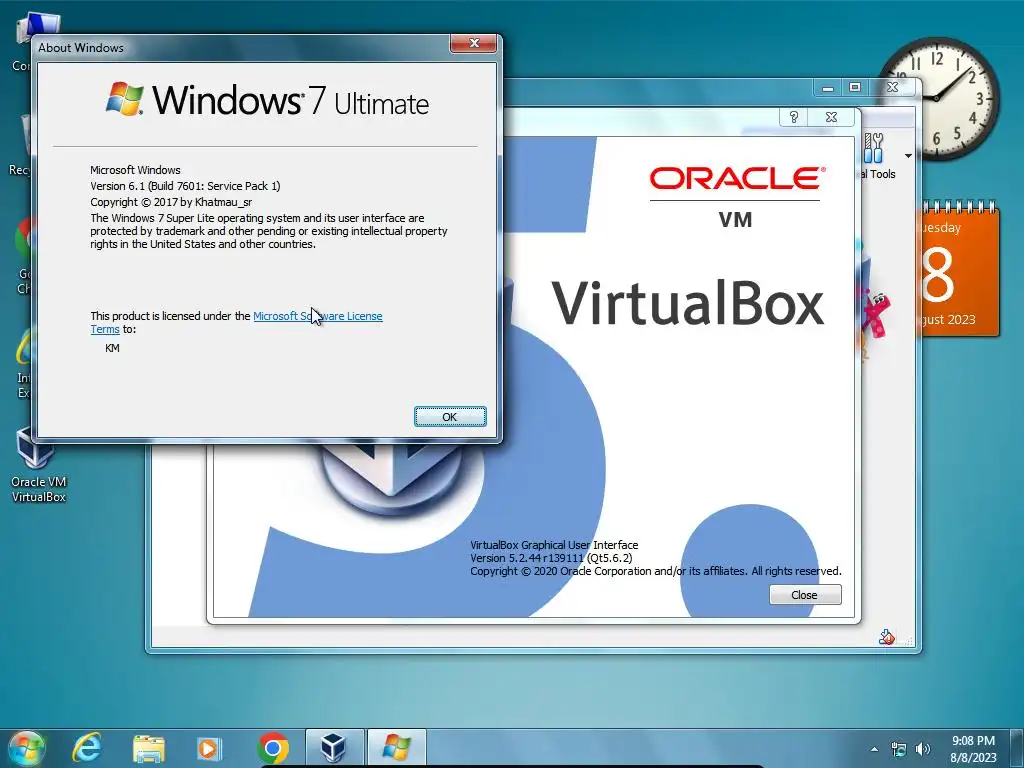The width and height of the screenshot is (1024, 768).
Task: Open Windows Media Player from taskbar
Action: coord(210,748)
